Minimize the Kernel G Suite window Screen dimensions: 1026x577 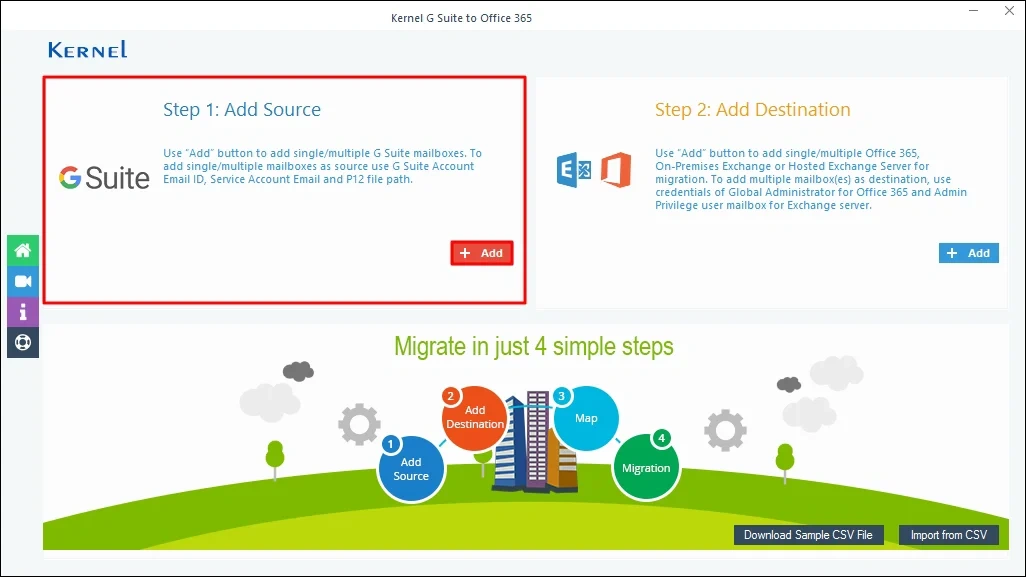click(x=973, y=12)
